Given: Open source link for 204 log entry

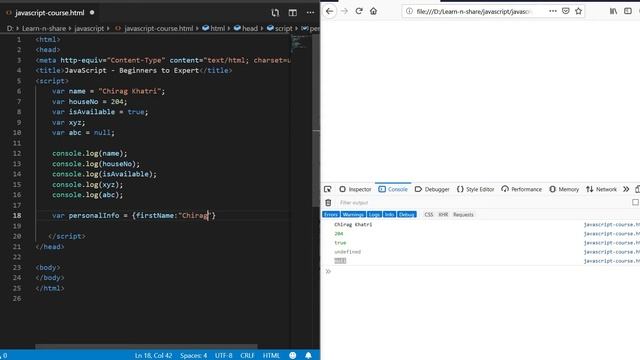Looking at the screenshot, I should (x=611, y=233).
